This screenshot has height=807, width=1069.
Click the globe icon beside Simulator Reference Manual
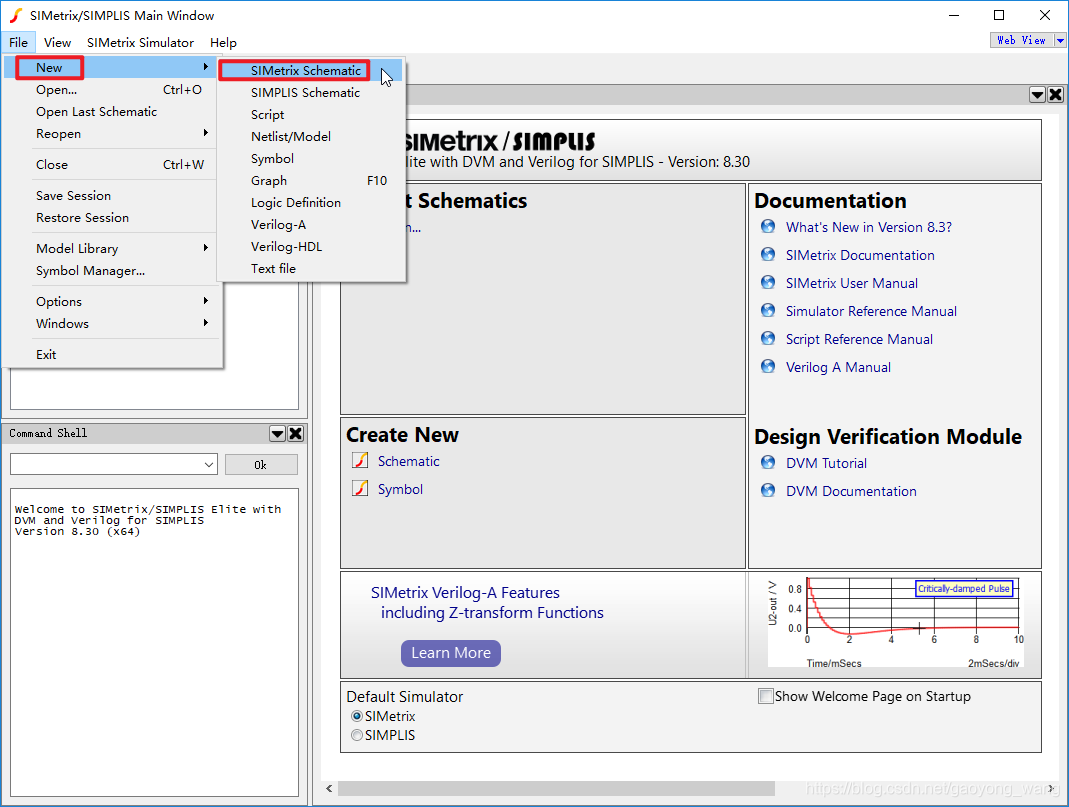[x=768, y=310]
